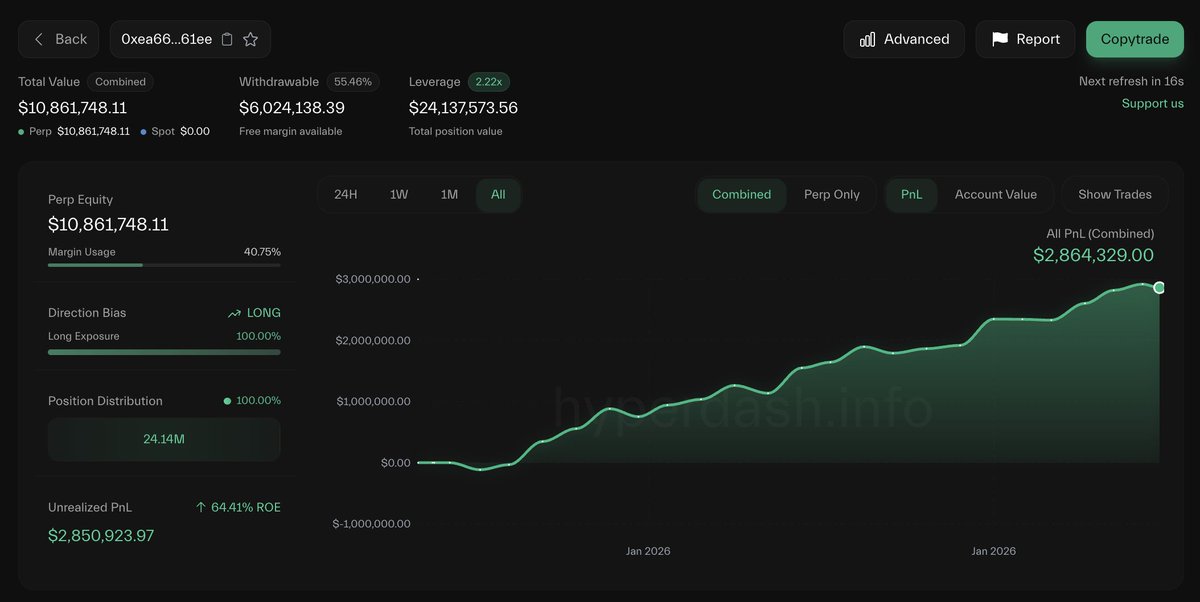Screen dimensions: 1200x602
Task: Click the ROE up arrow icon
Action: coord(201,508)
